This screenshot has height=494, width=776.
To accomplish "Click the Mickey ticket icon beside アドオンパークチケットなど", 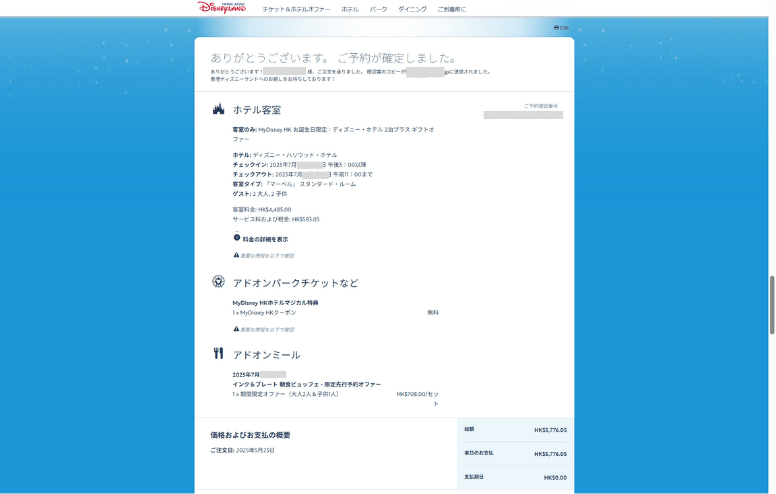I will pos(218,282).
